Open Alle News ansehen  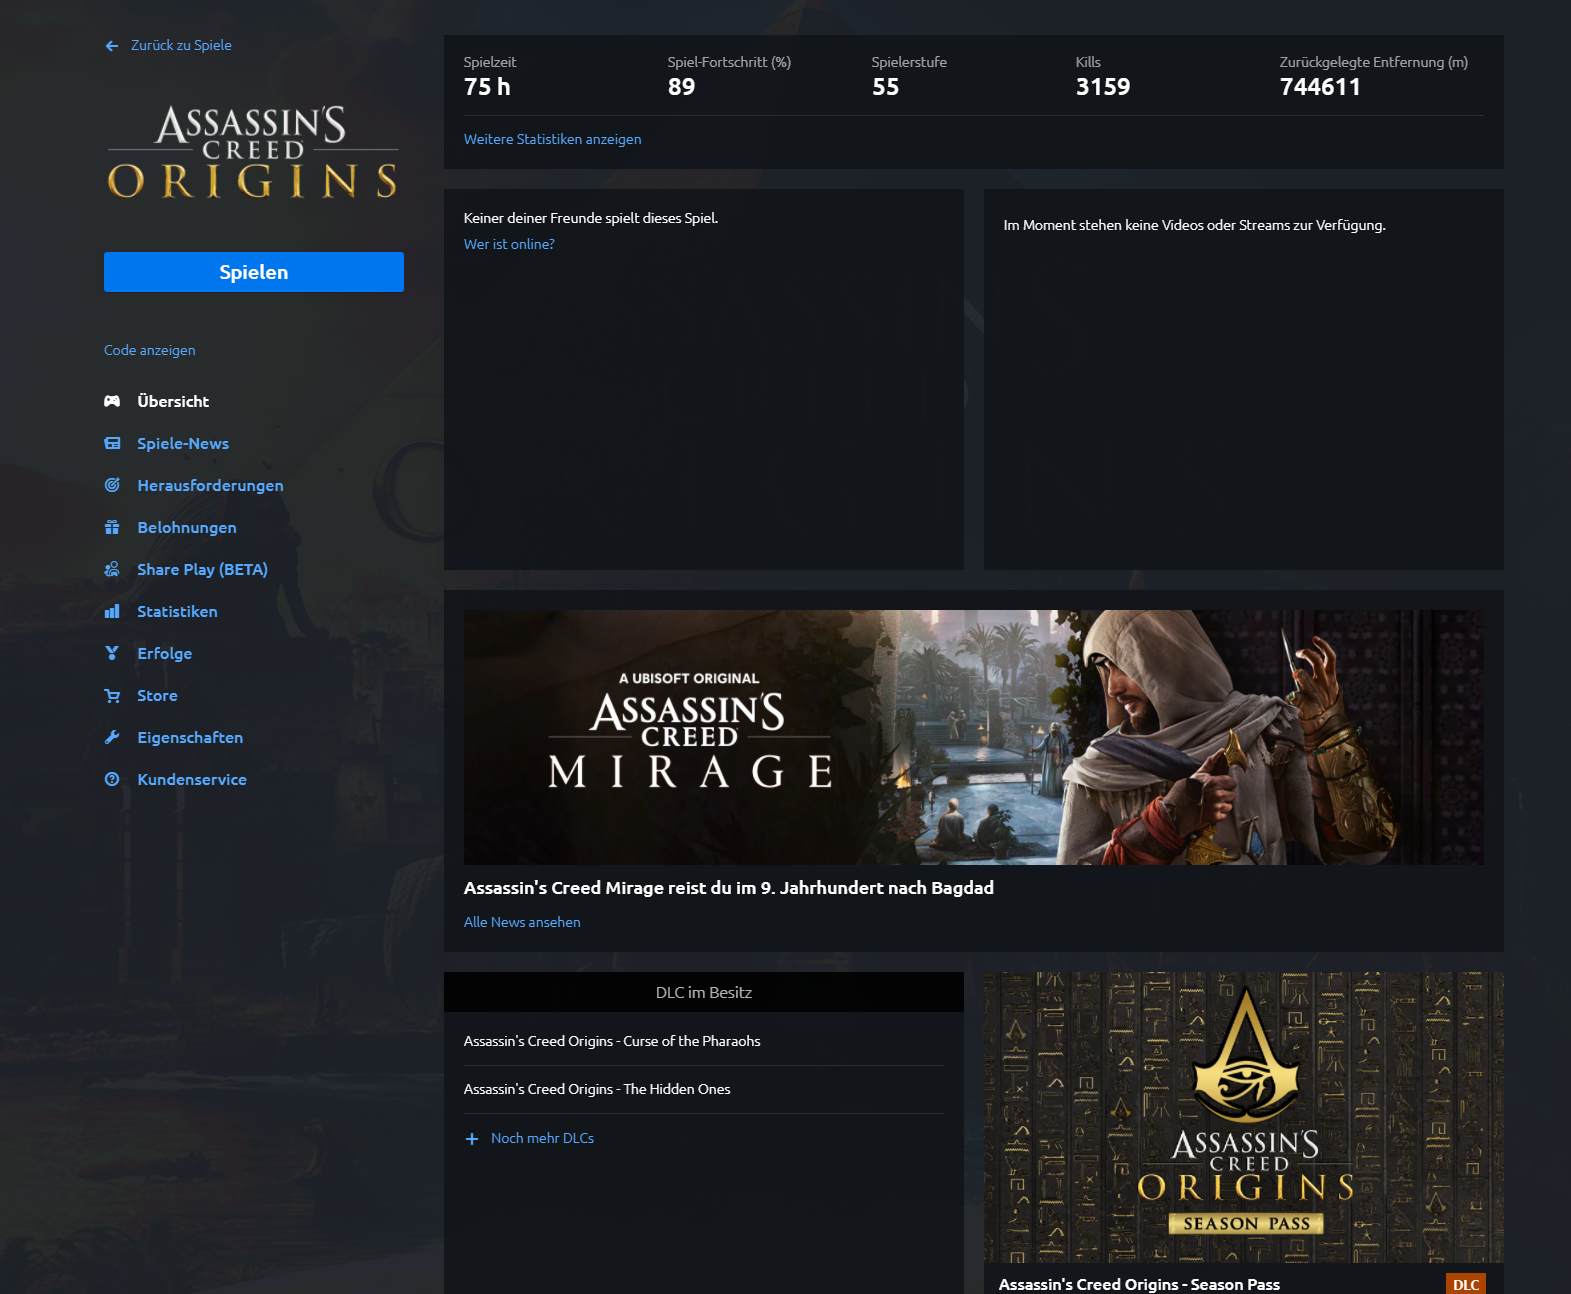(522, 922)
